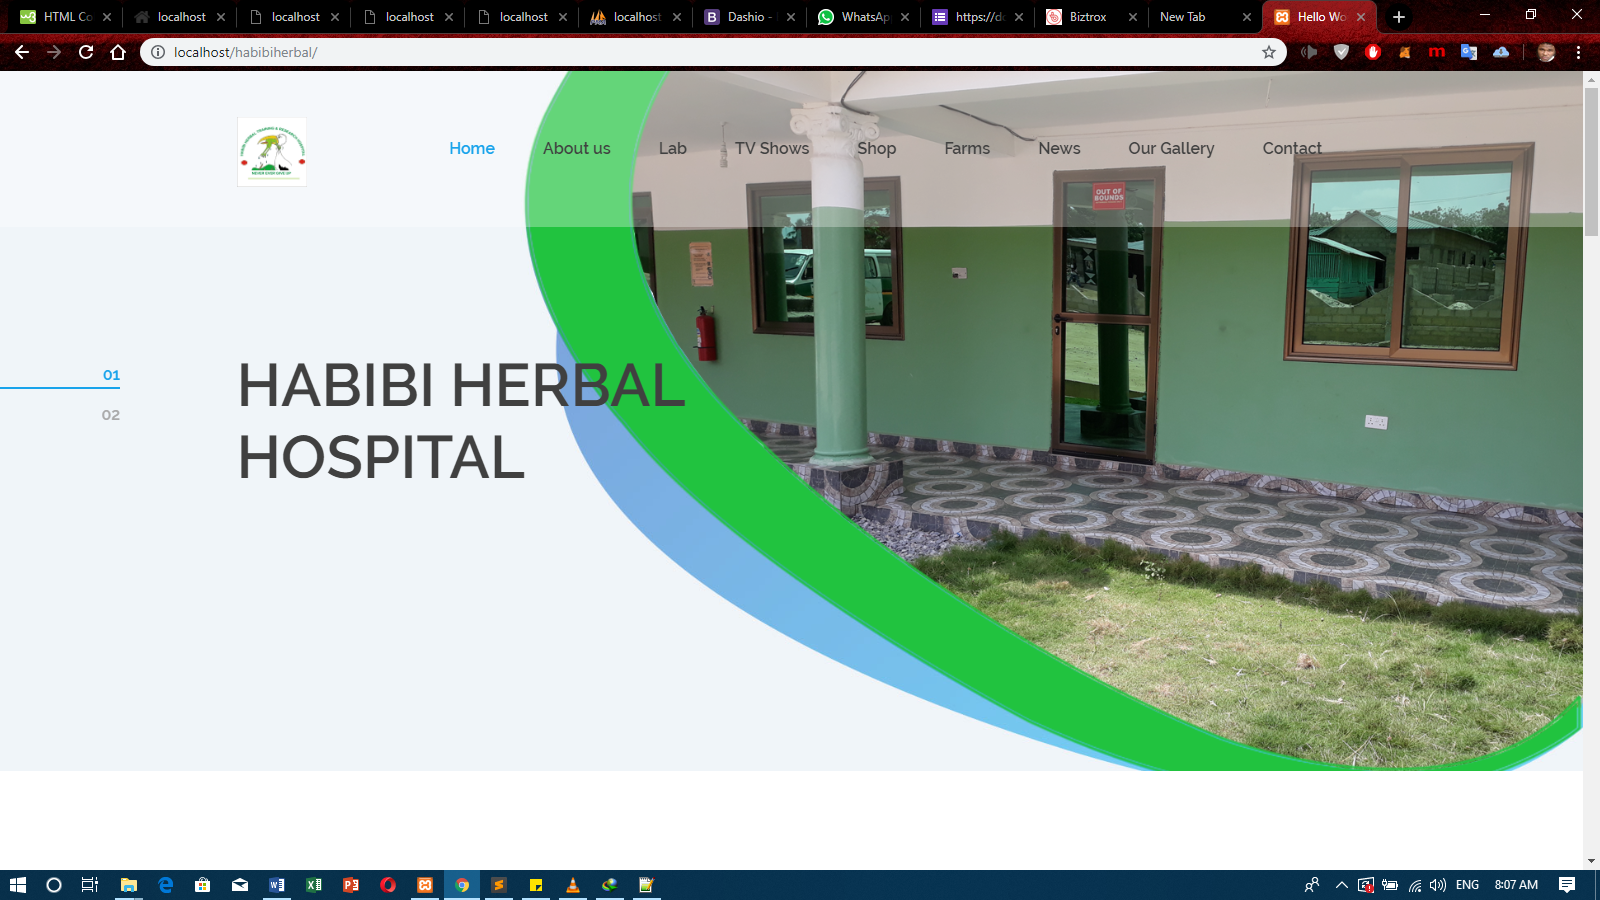Switch to the Dashio browser tab
Screen dimensions: 1600x900
click(x=747, y=17)
